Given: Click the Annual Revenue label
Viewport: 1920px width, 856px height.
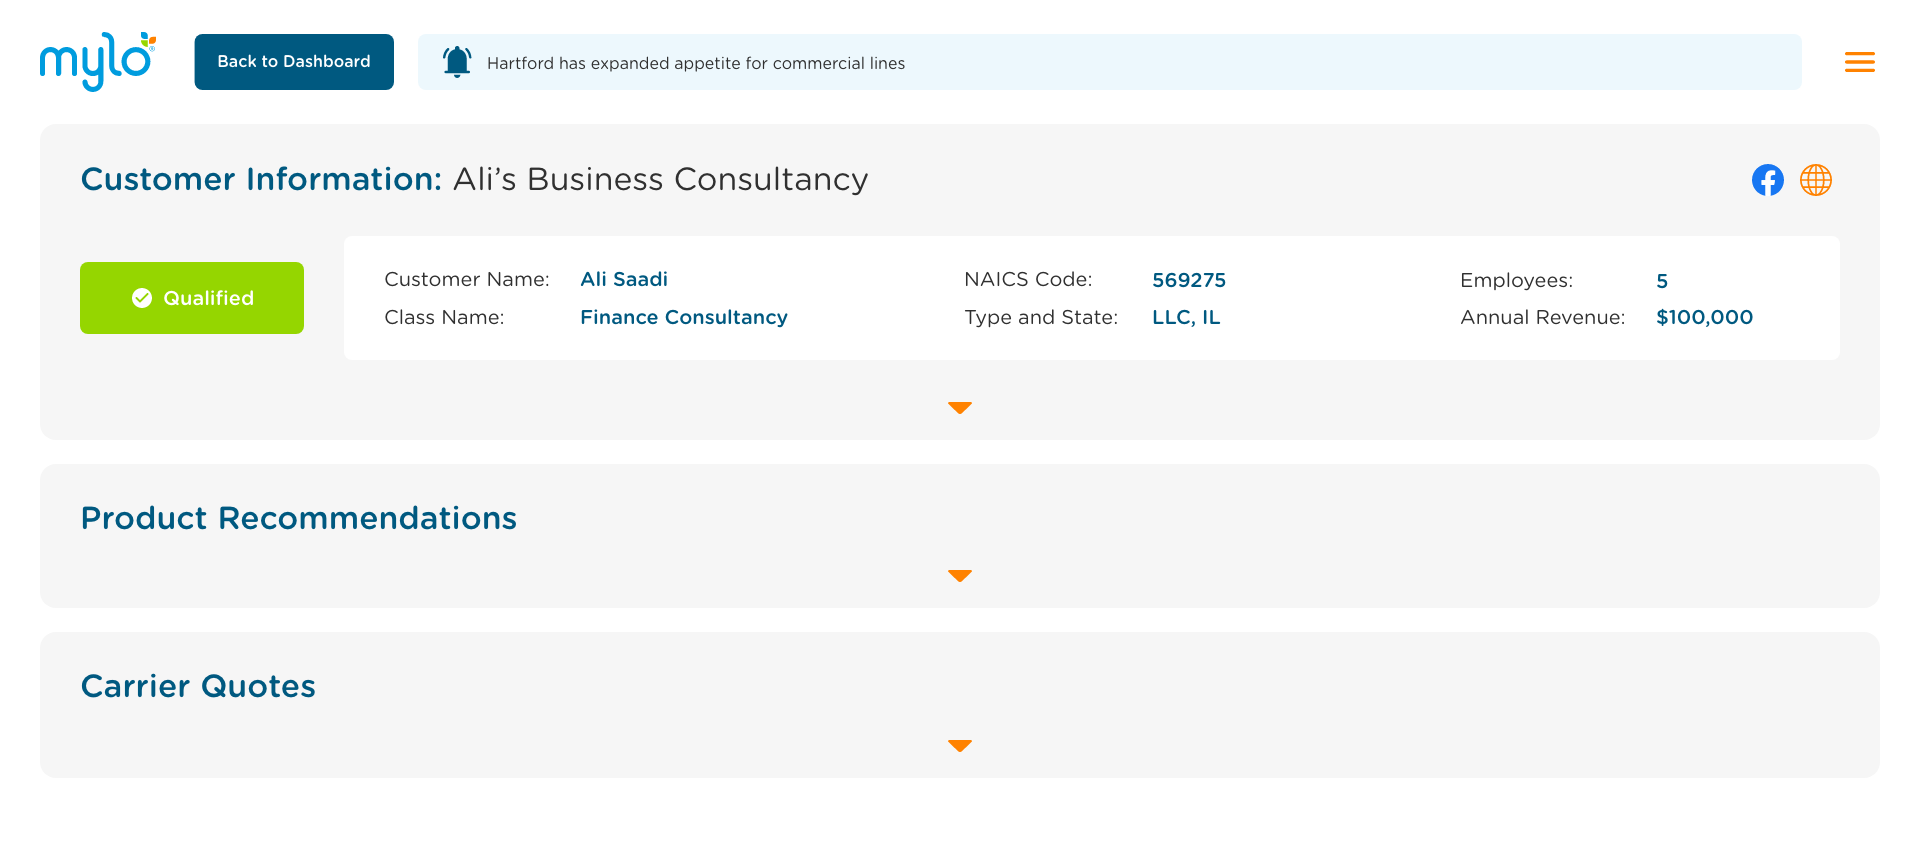Looking at the screenshot, I should tap(1543, 317).
